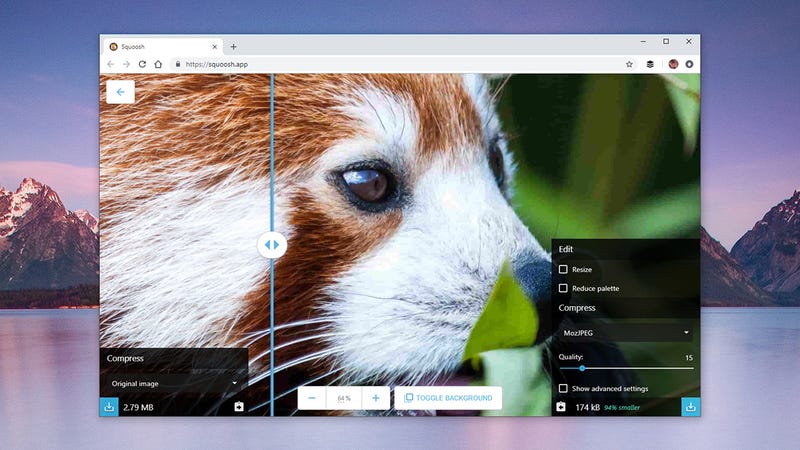
Task: Bookmark this page with the star icon
Action: [x=629, y=64]
